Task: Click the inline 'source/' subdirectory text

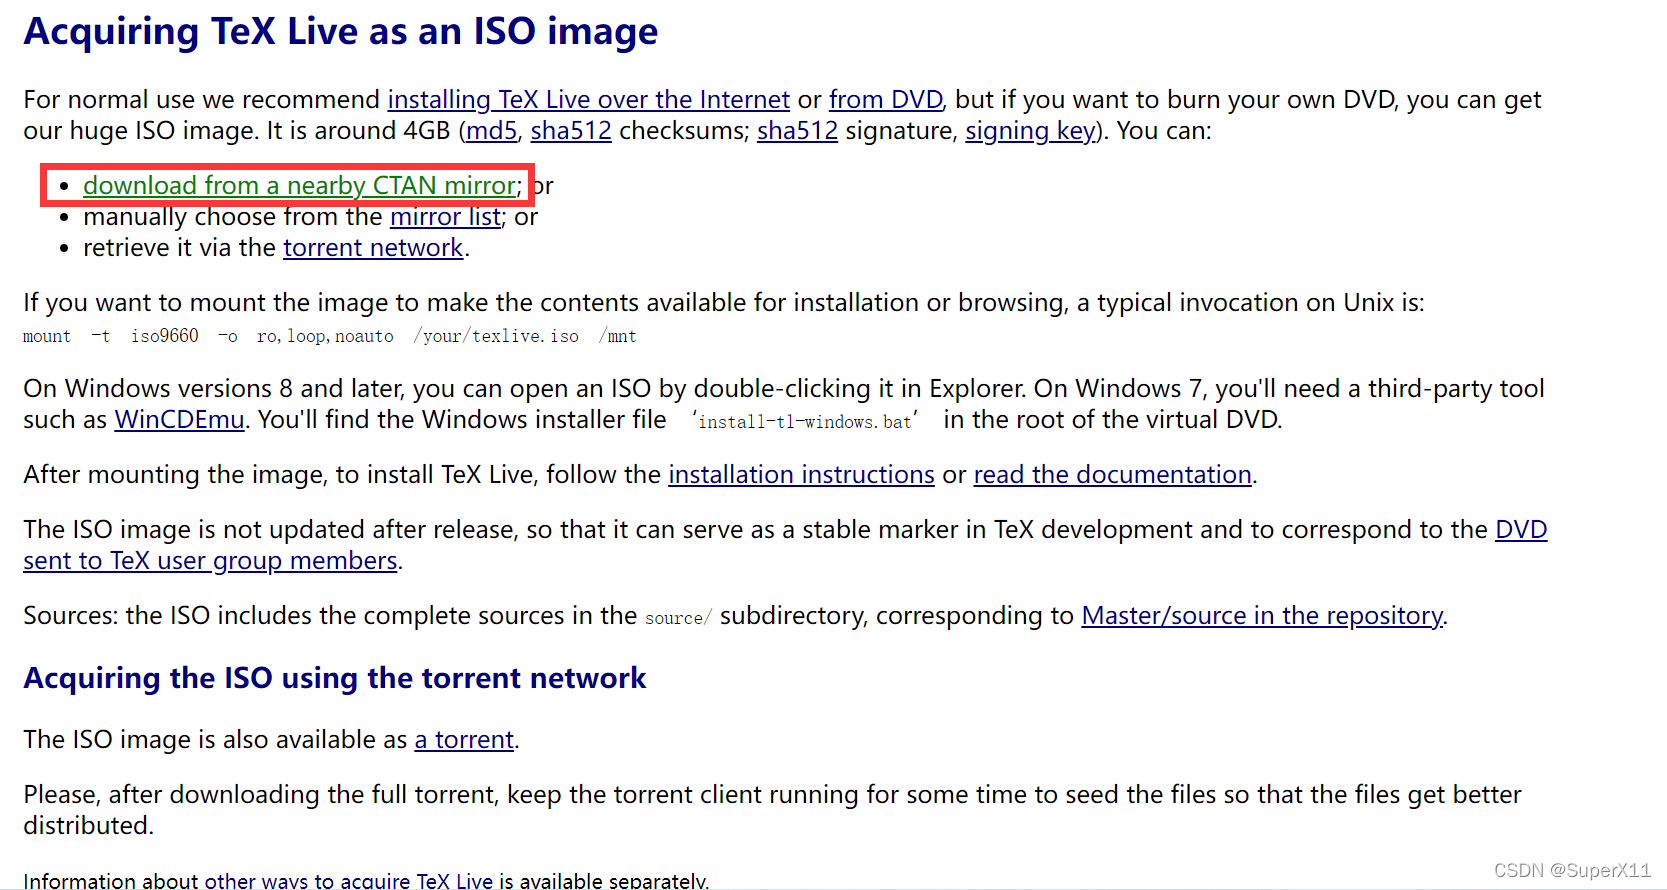Action: click(x=678, y=618)
